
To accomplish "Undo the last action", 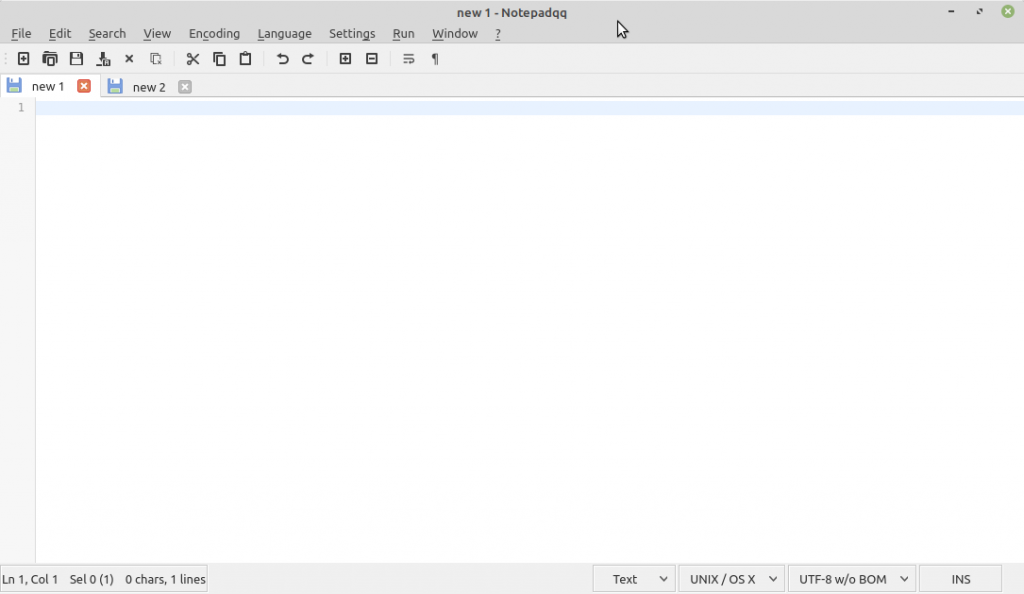I will (282, 59).
